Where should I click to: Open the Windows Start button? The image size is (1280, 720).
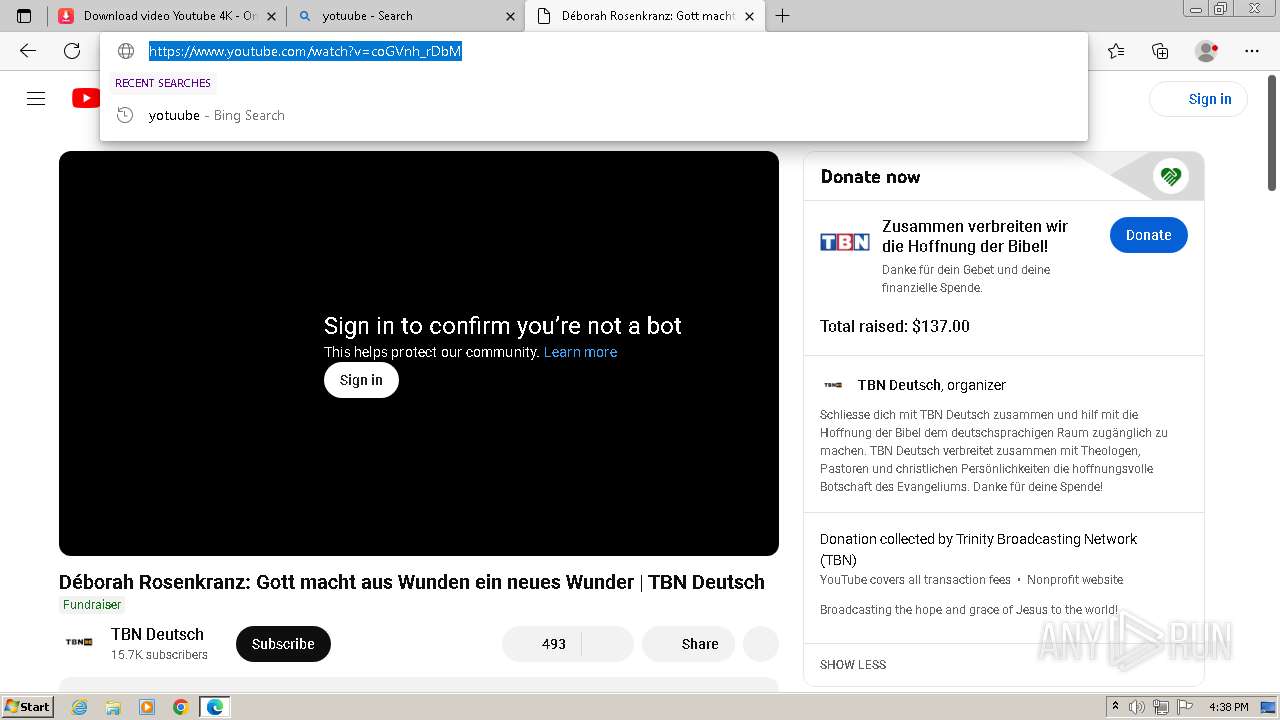[27, 707]
